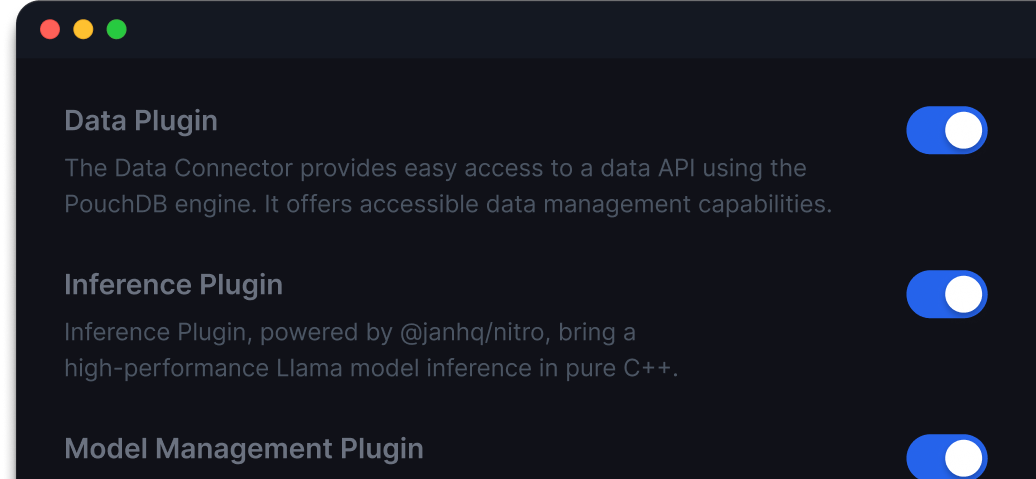Turn off the Inference Plugin switch
This screenshot has width=1036, height=479.
(946, 294)
